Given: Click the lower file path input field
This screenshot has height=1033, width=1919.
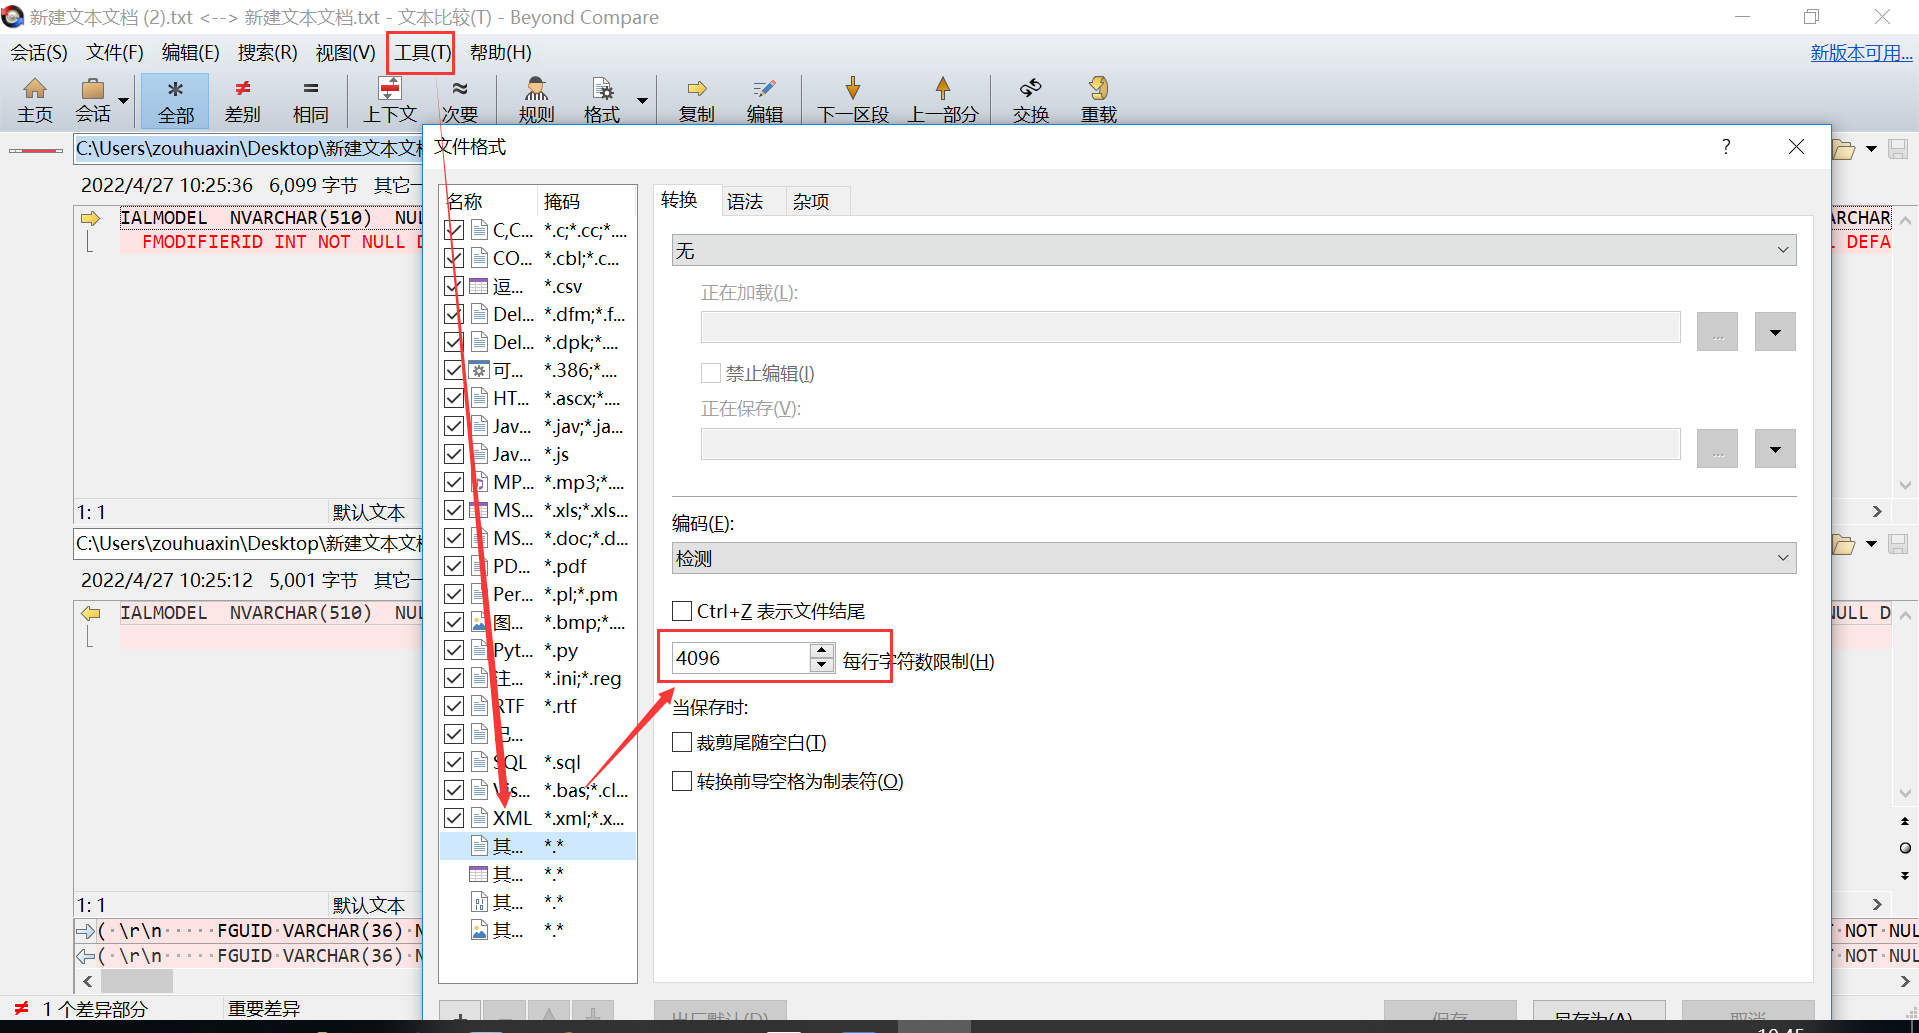Looking at the screenshot, I should 250,544.
